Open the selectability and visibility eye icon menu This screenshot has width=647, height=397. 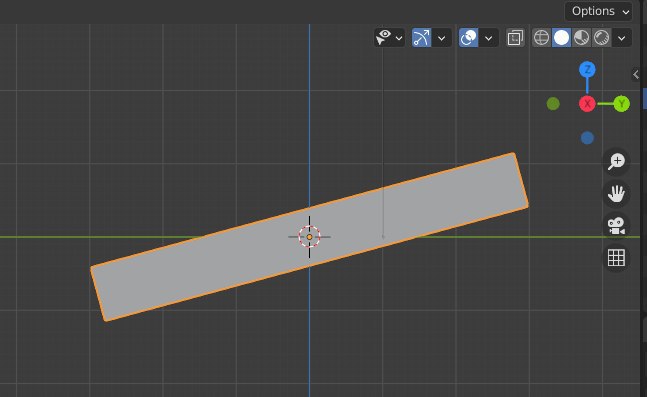click(x=389, y=38)
